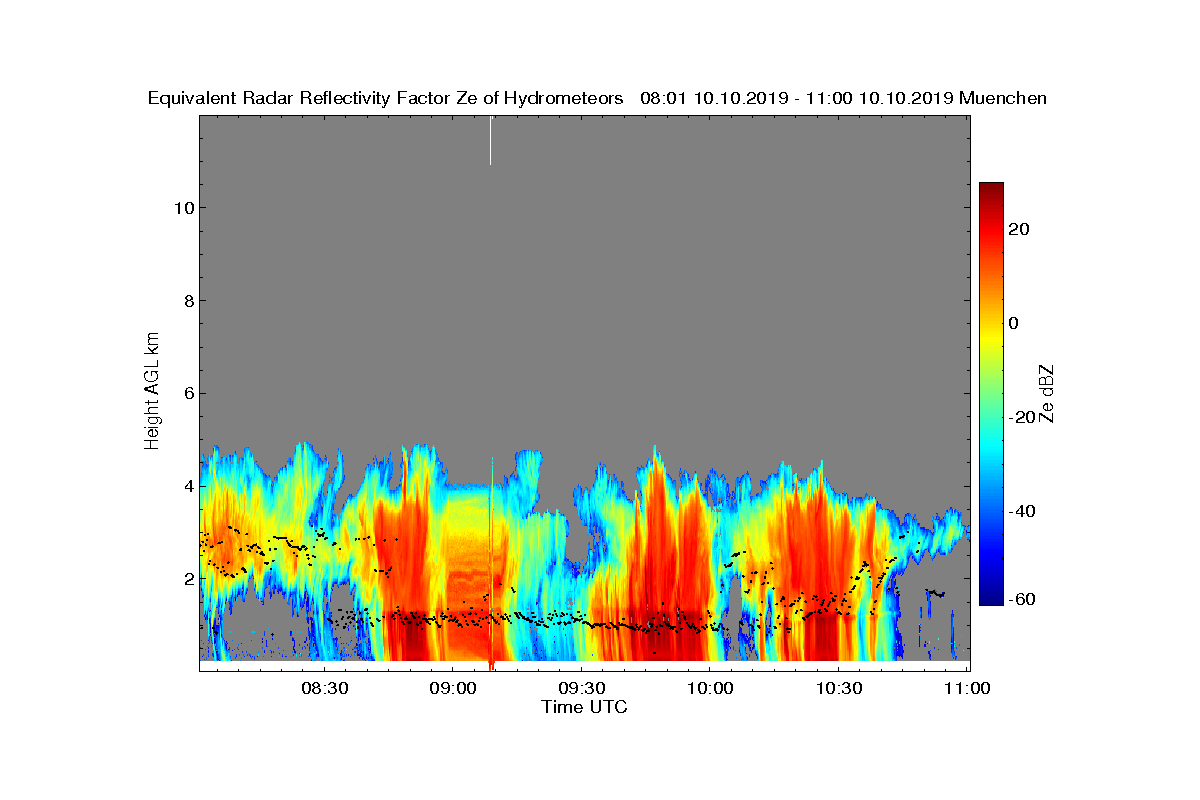Click the dark blue bottom of the colorbar
Screen dimensions: 1200x800
pyautogui.click(x=991, y=597)
